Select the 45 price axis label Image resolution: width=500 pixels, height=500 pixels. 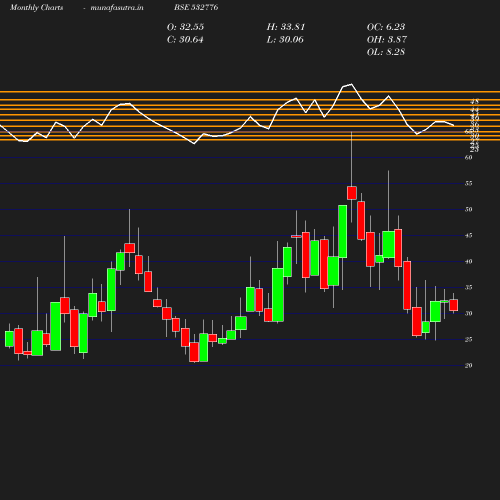(x=468, y=235)
